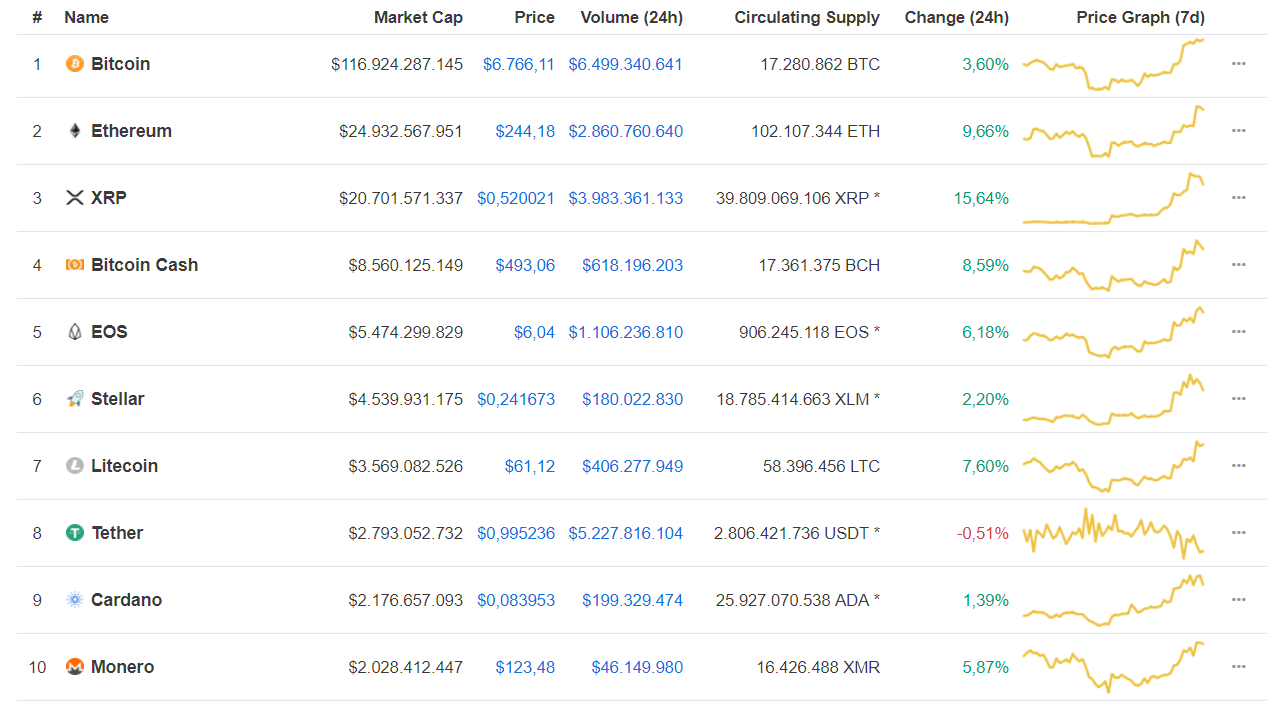Image resolution: width=1284 pixels, height=706 pixels.
Task: Open the Bitcoin Cash name link
Action: [144, 265]
